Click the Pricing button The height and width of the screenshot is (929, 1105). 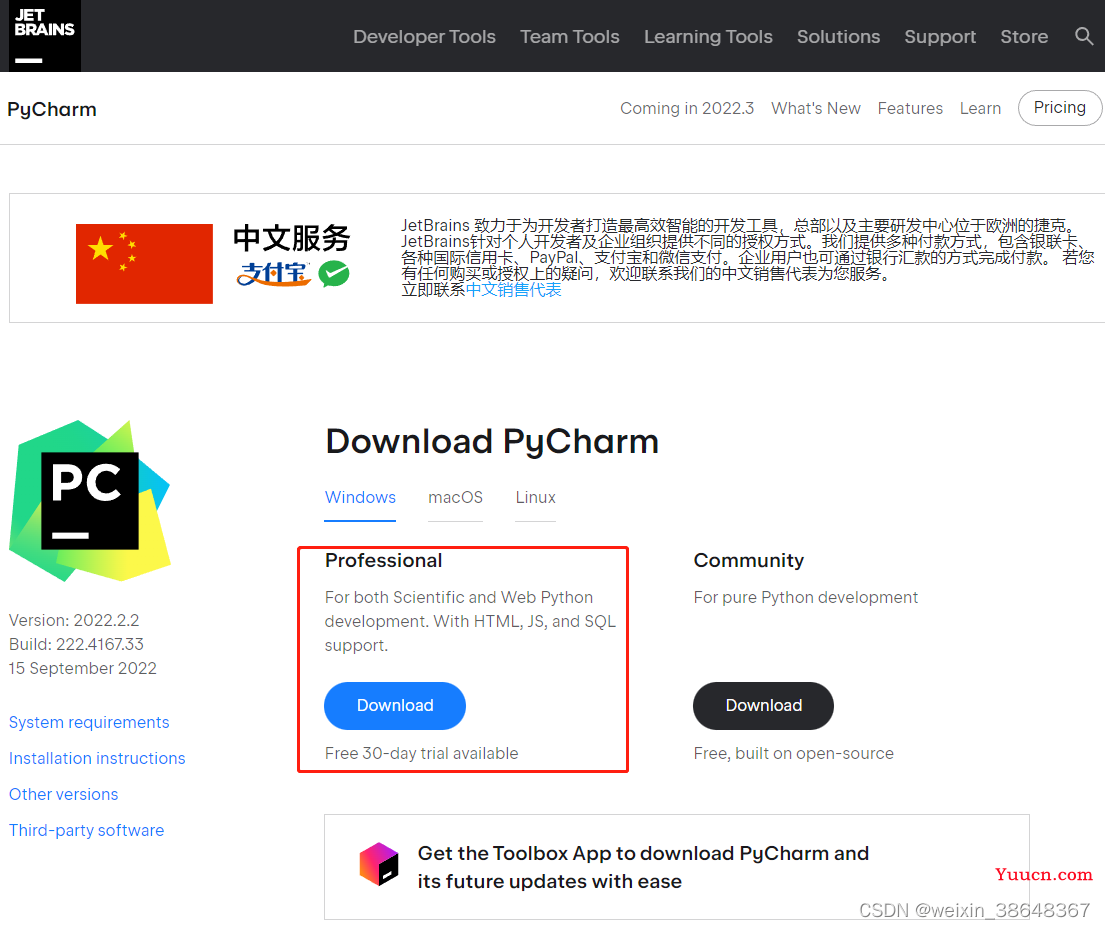(1060, 107)
